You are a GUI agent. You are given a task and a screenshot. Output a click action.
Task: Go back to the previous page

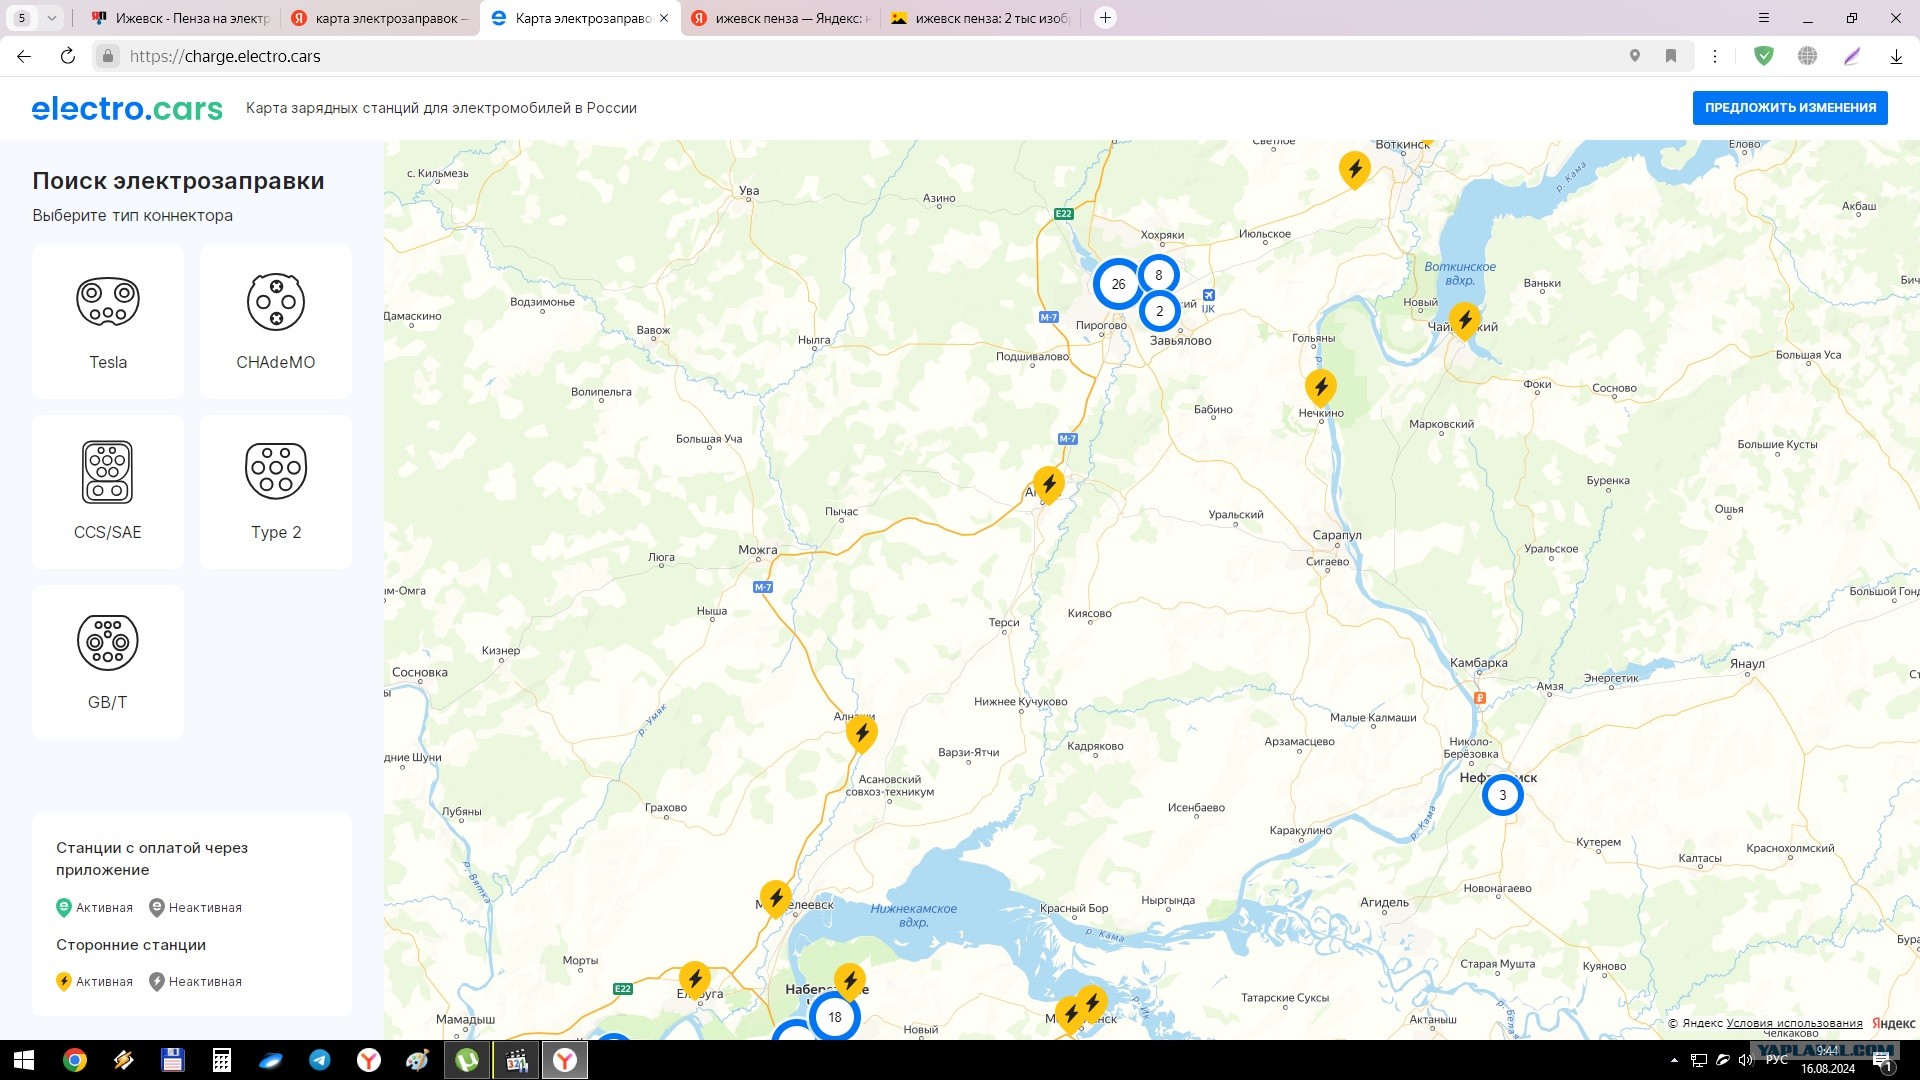pos(24,56)
